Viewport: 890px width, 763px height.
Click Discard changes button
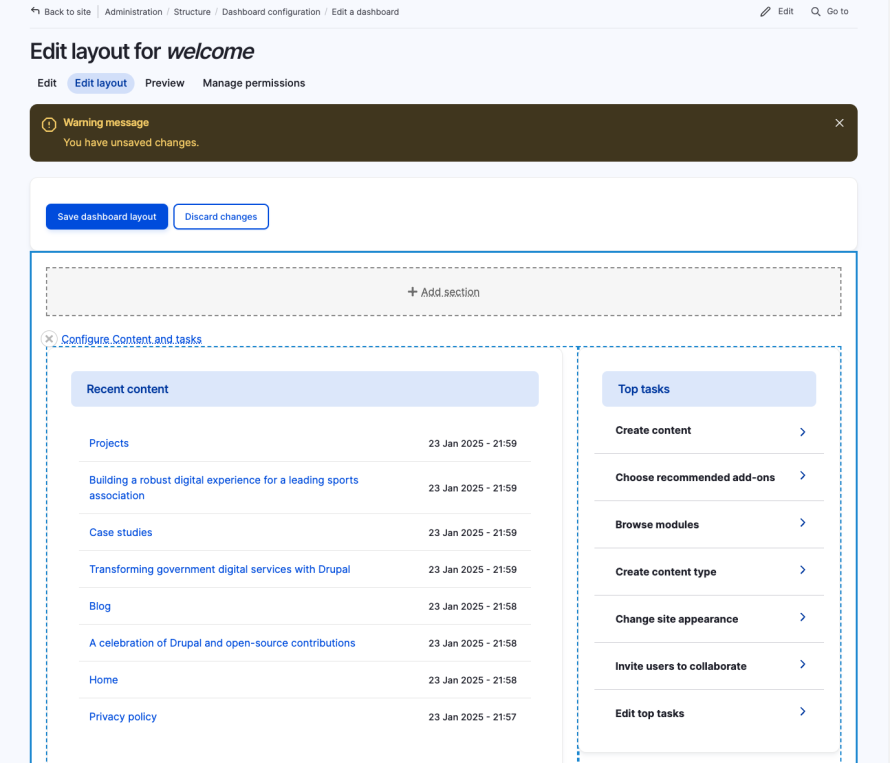point(221,217)
